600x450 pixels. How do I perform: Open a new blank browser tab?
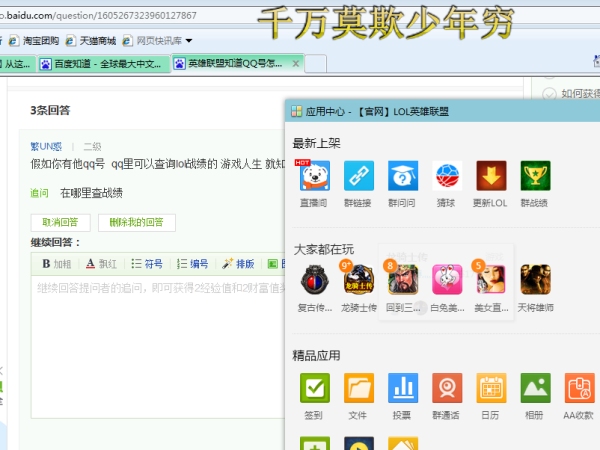point(315,64)
